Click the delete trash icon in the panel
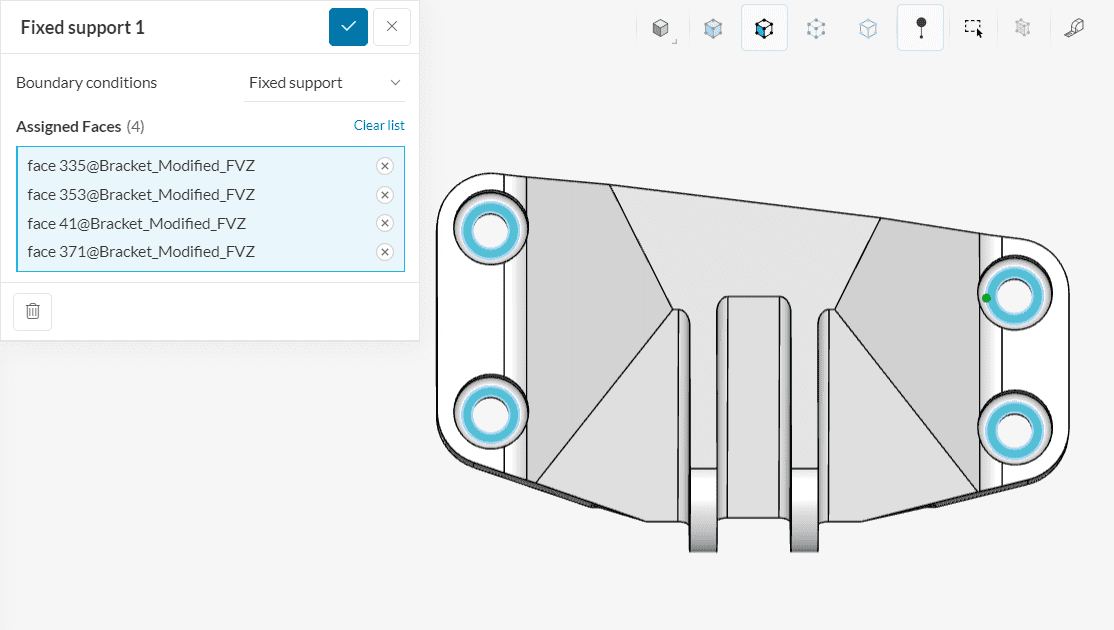This screenshot has width=1114, height=630. [32, 311]
